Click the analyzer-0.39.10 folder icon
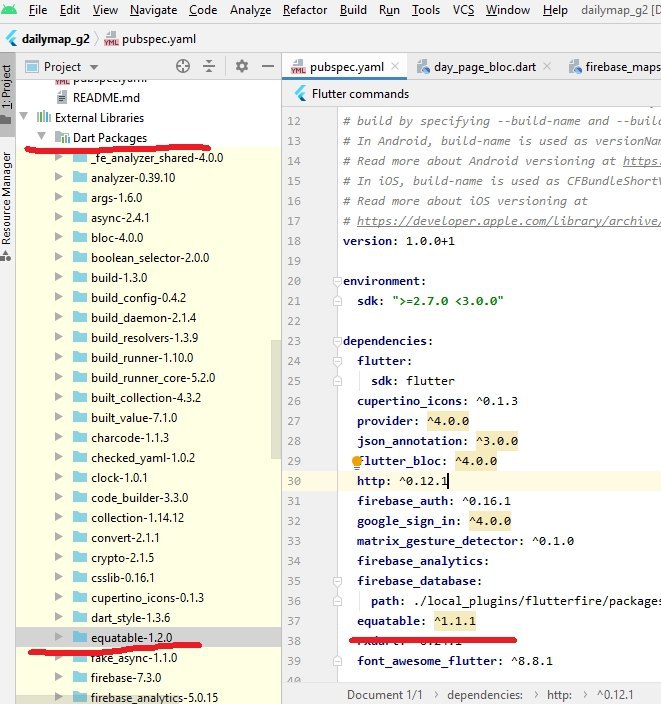The image size is (661, 704). point(80,177)
